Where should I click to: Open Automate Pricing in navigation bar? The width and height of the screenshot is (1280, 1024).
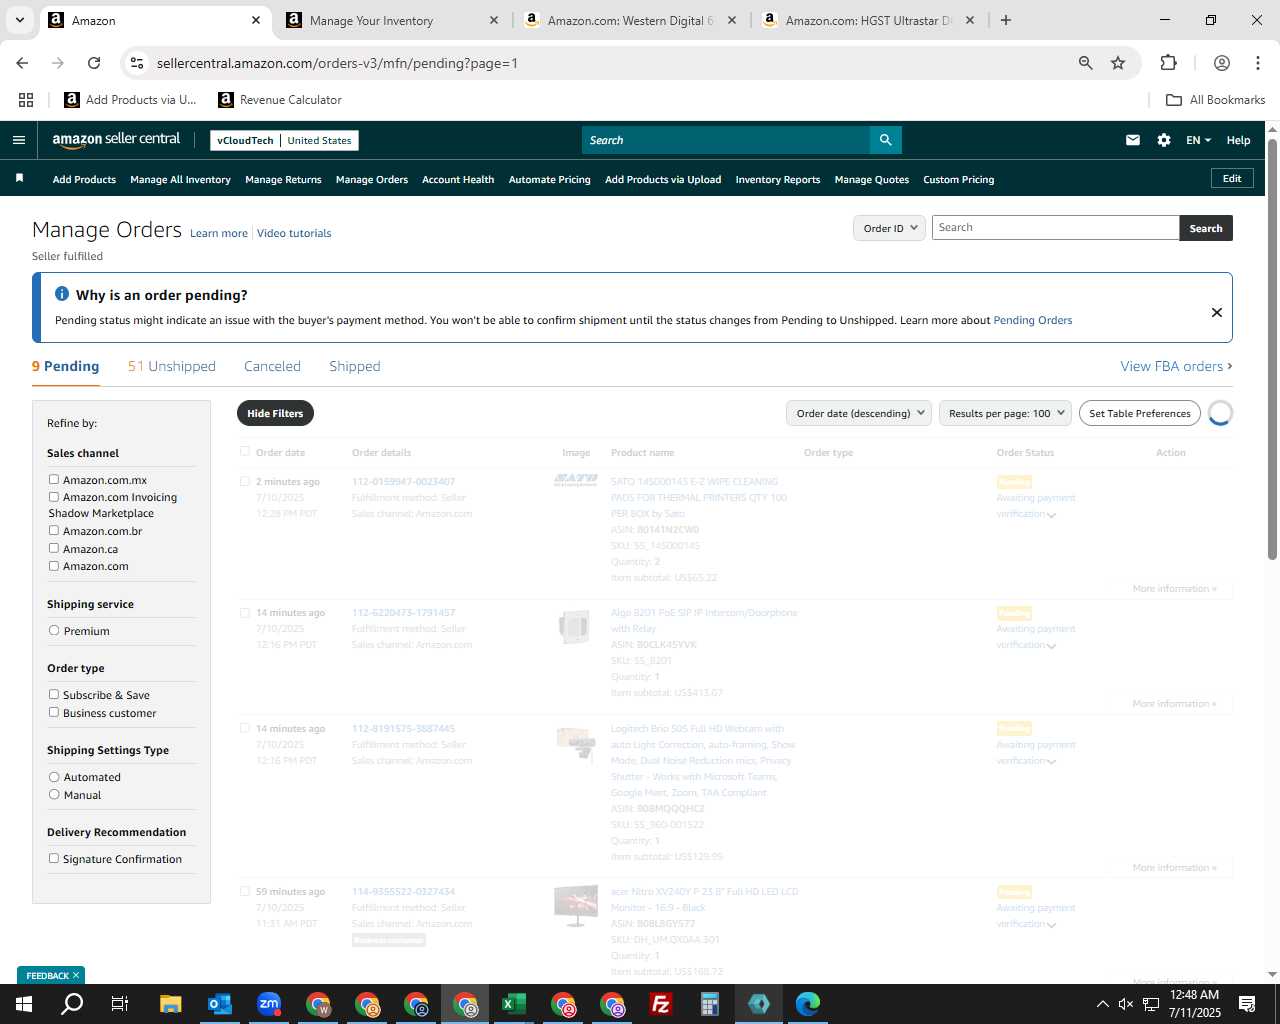tap(549, 180)
